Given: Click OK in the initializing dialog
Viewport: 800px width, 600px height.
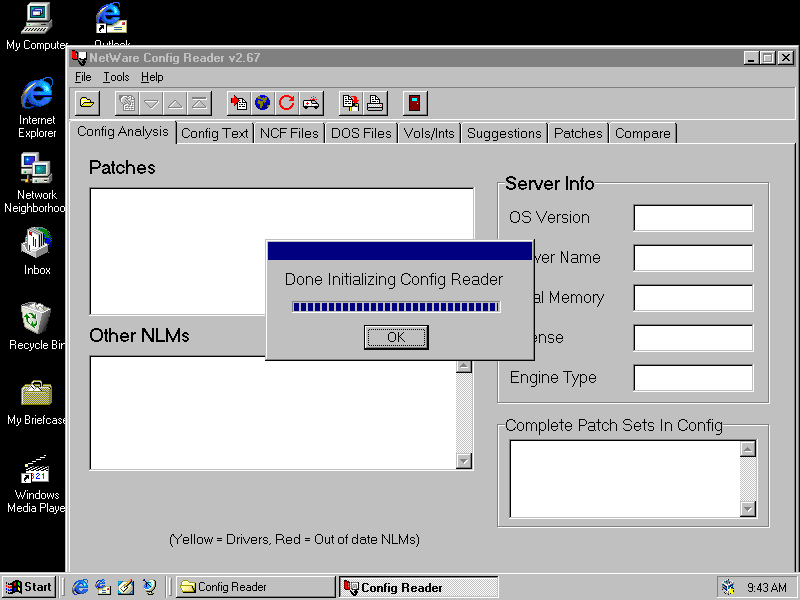Looking at the screenshot, I should point(396,337).
